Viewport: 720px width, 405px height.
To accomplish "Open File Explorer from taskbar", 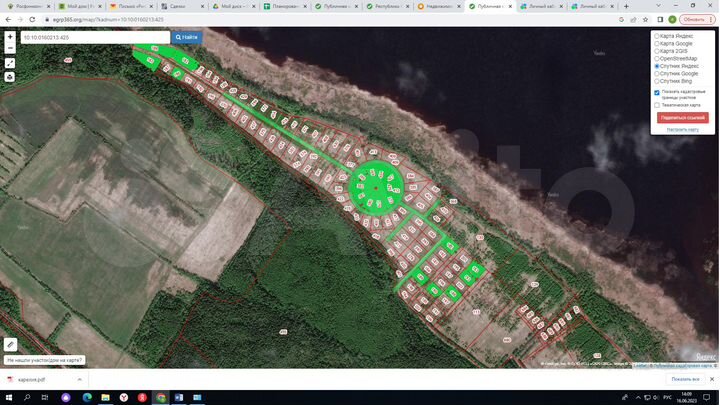I will coord(105,397).
